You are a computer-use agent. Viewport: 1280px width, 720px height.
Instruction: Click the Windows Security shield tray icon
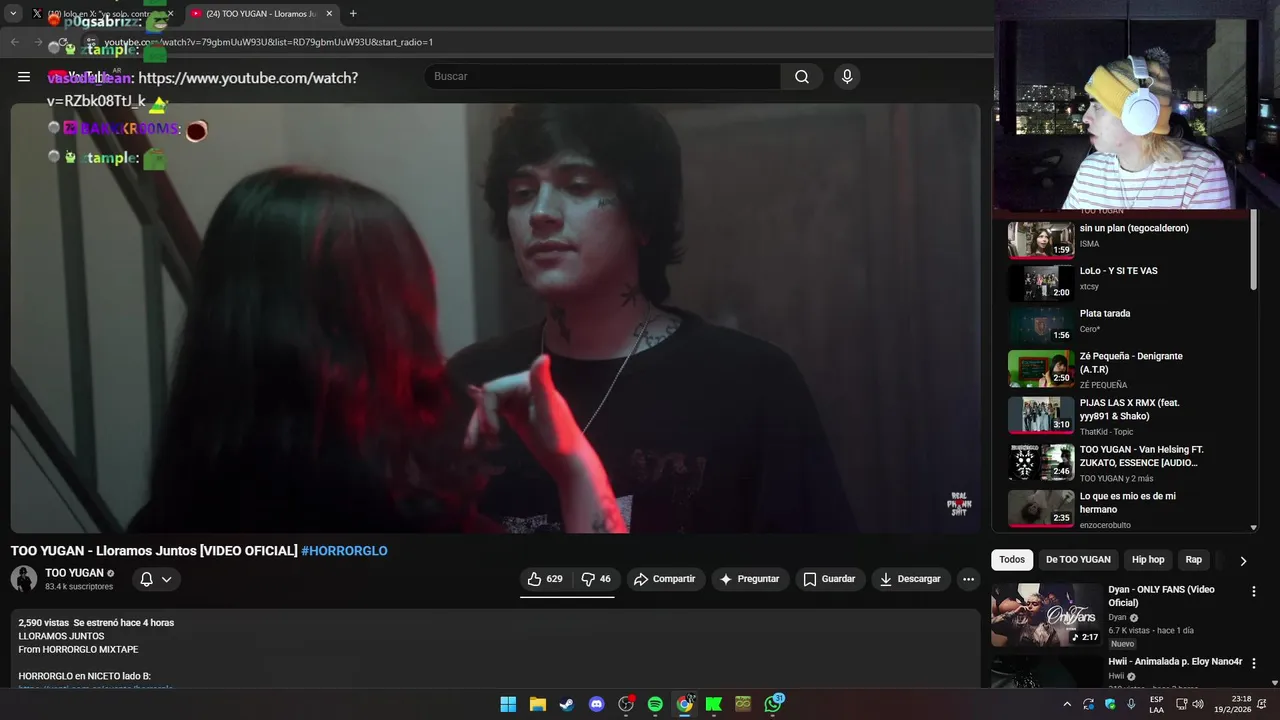pyautogui.click(x=1110, y=704)
